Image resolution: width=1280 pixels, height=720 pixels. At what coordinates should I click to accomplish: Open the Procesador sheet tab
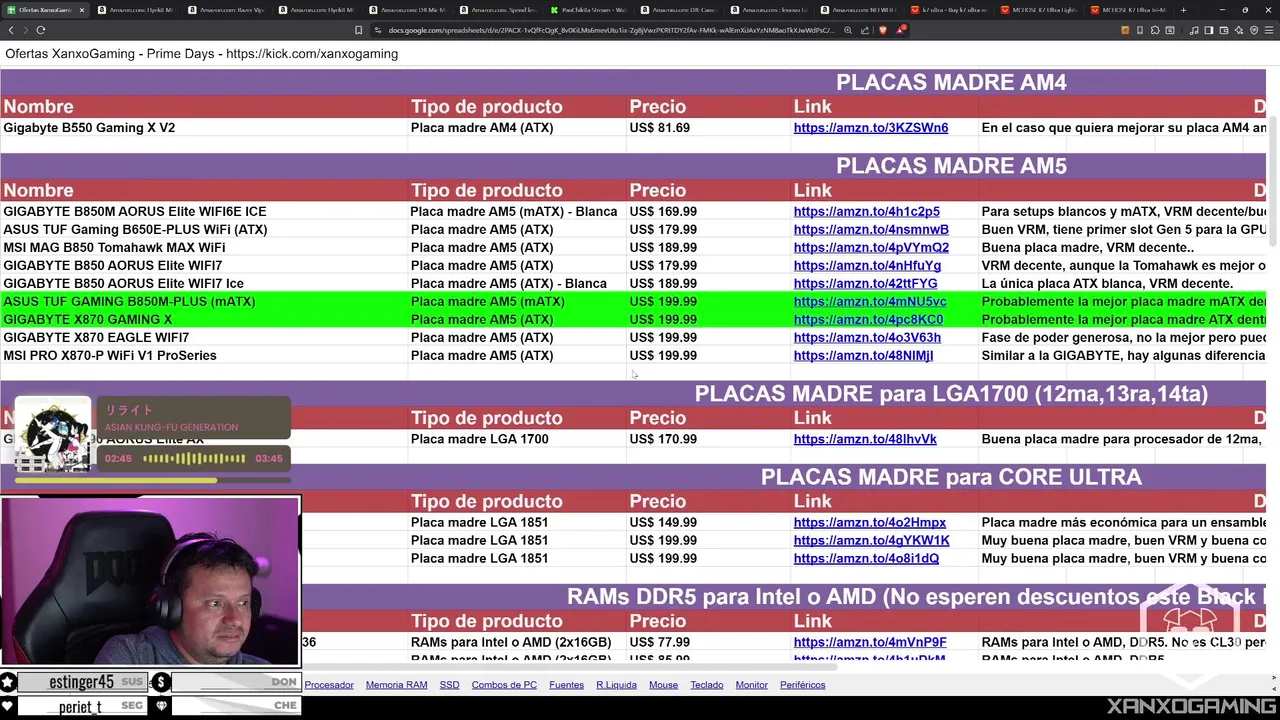click(x=329, y=685)
